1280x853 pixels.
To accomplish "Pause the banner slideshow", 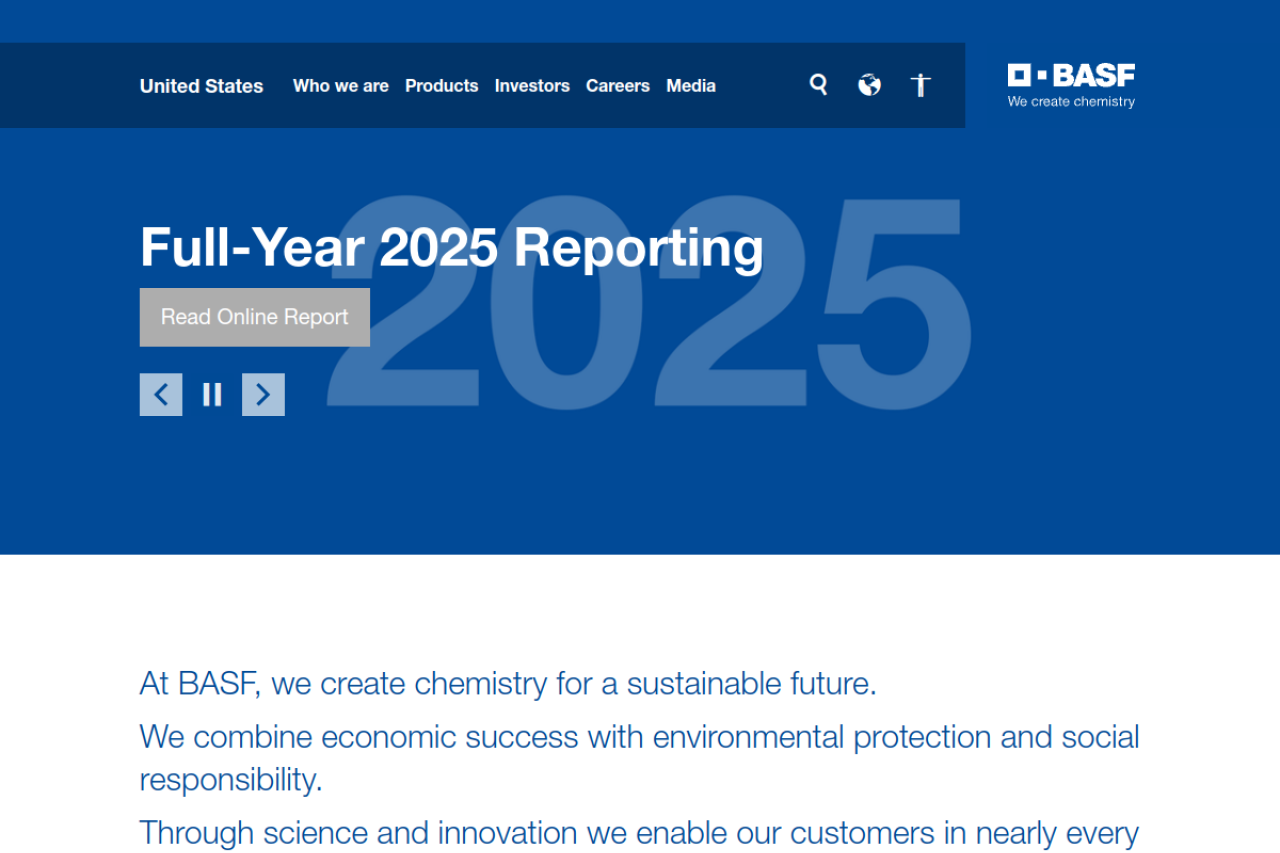I will [212, 394].
